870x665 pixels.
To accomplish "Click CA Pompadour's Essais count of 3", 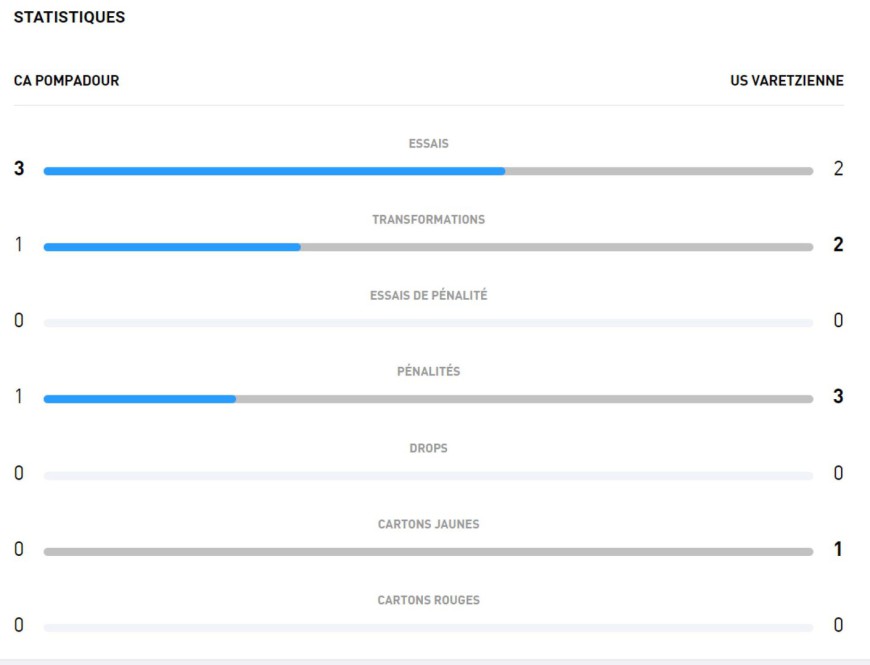I will (x=19, y=169).
